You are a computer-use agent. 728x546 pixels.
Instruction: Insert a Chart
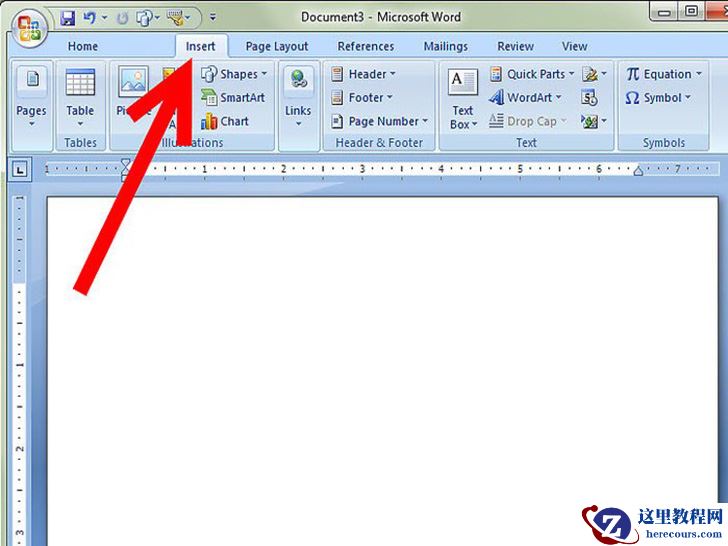(225, 121)
